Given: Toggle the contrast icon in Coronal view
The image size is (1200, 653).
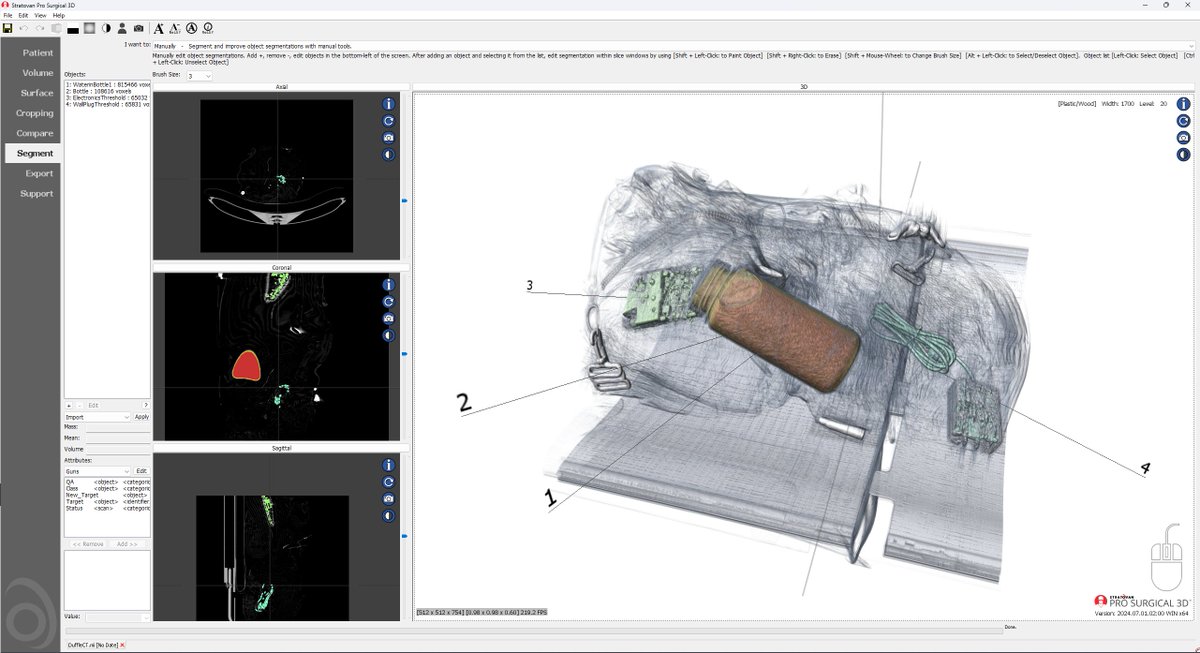Looking at the screenshot, I should pyautogui.click(x=388, y=336).
